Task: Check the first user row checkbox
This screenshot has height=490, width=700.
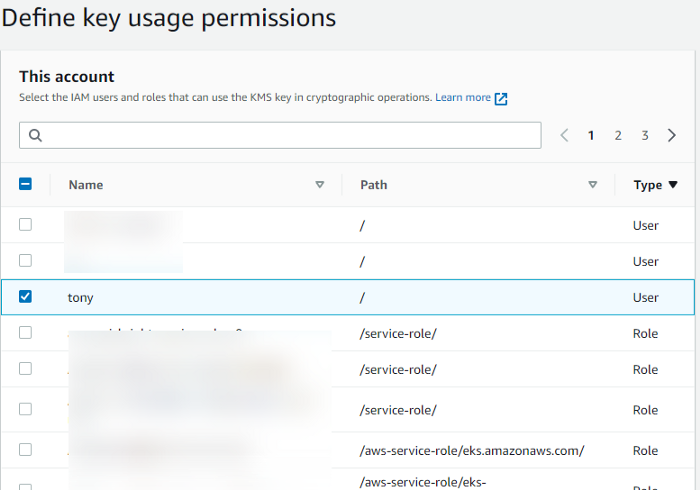Action: coord(26,224)
